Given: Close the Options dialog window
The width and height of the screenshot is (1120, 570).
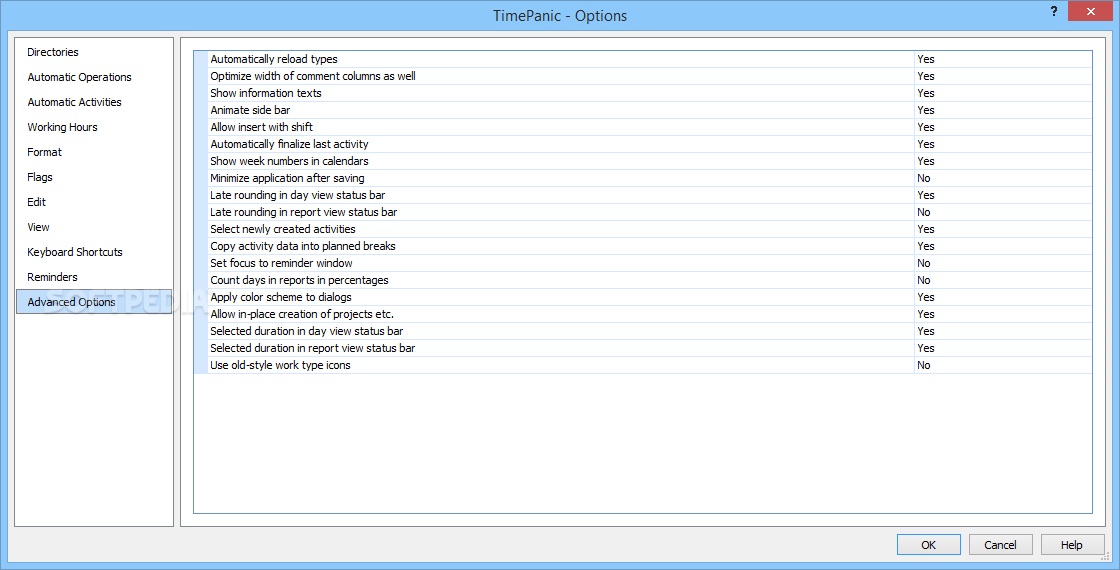Looking at the screenshot, I should 1091,11.
